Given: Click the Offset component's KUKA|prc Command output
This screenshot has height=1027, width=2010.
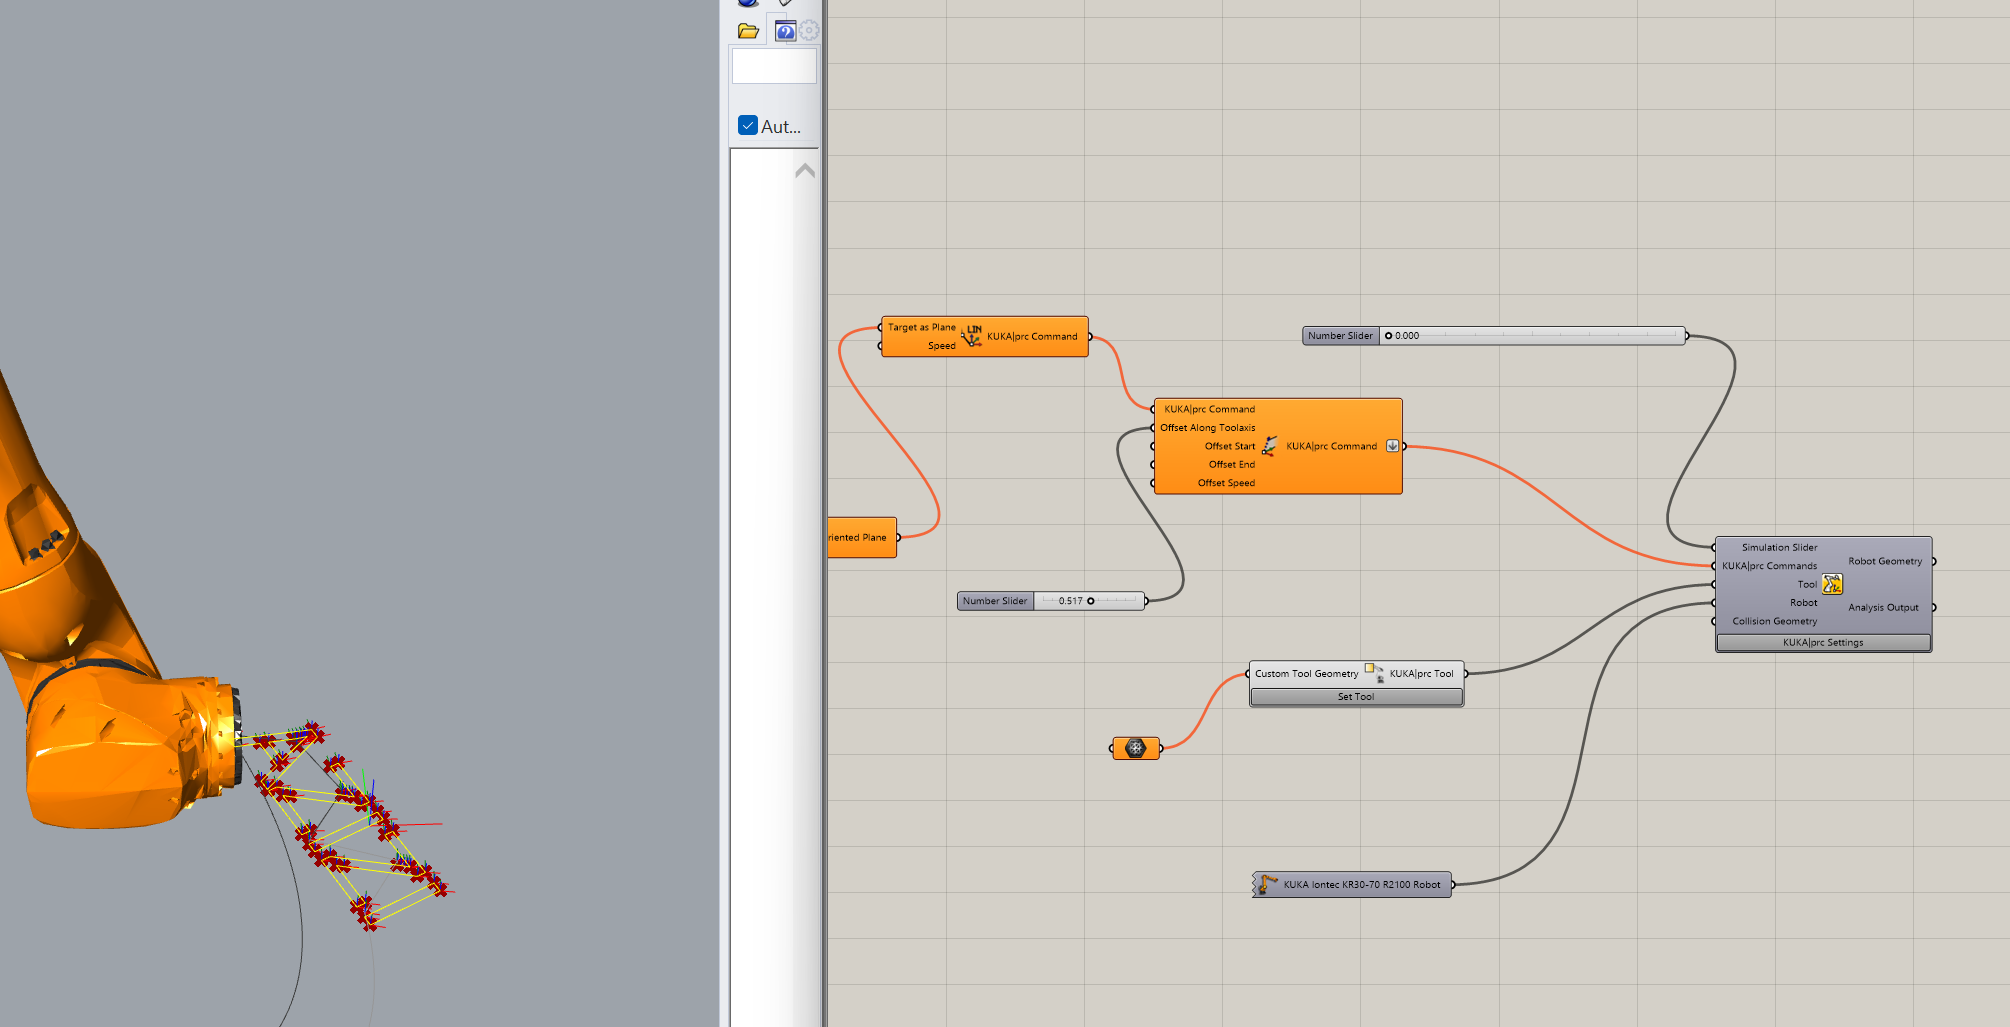Looking at the screenshot, I should click(1331, 446).
